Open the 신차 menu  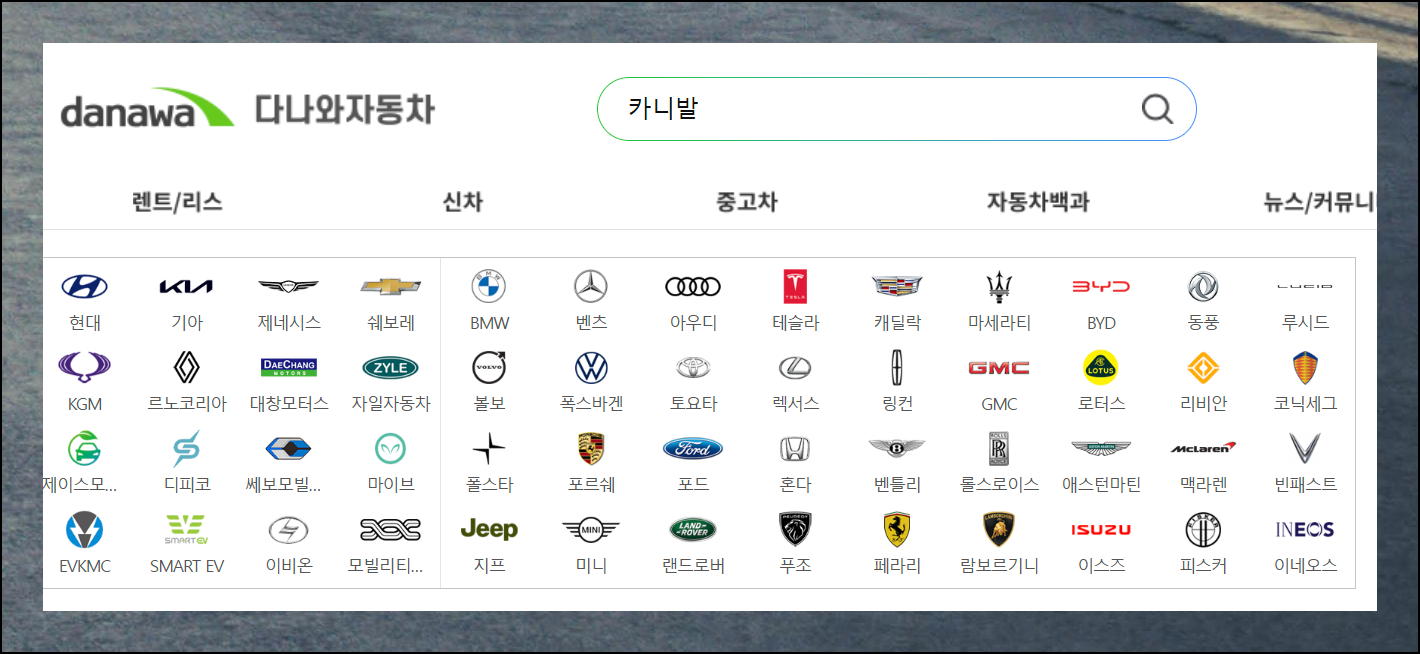pos(463,201)
